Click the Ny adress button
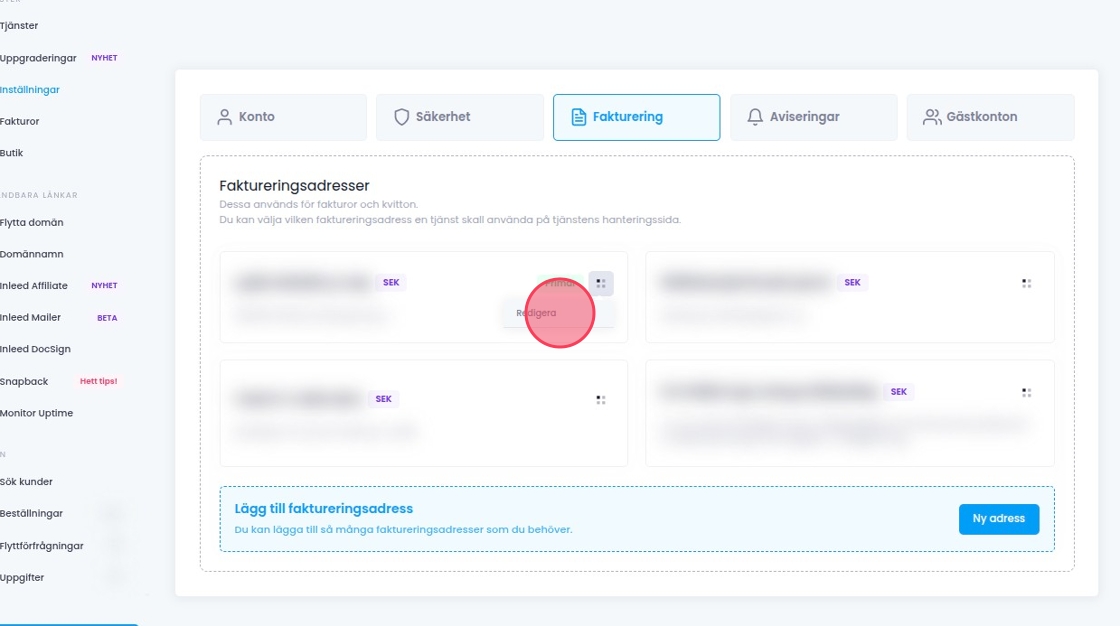Image resolution: width=1120 pixels, height=626 pixels. (x=998, y=519)
